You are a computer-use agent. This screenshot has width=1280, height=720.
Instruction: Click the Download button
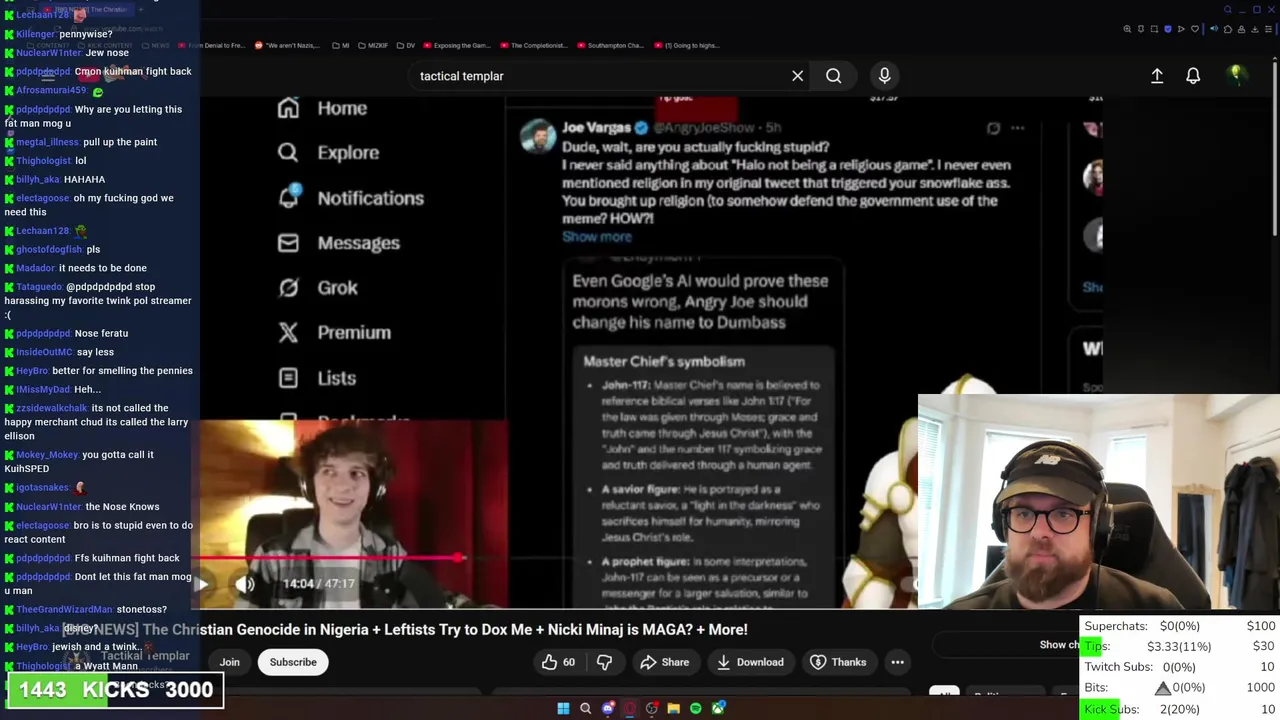tap(750, 662)
